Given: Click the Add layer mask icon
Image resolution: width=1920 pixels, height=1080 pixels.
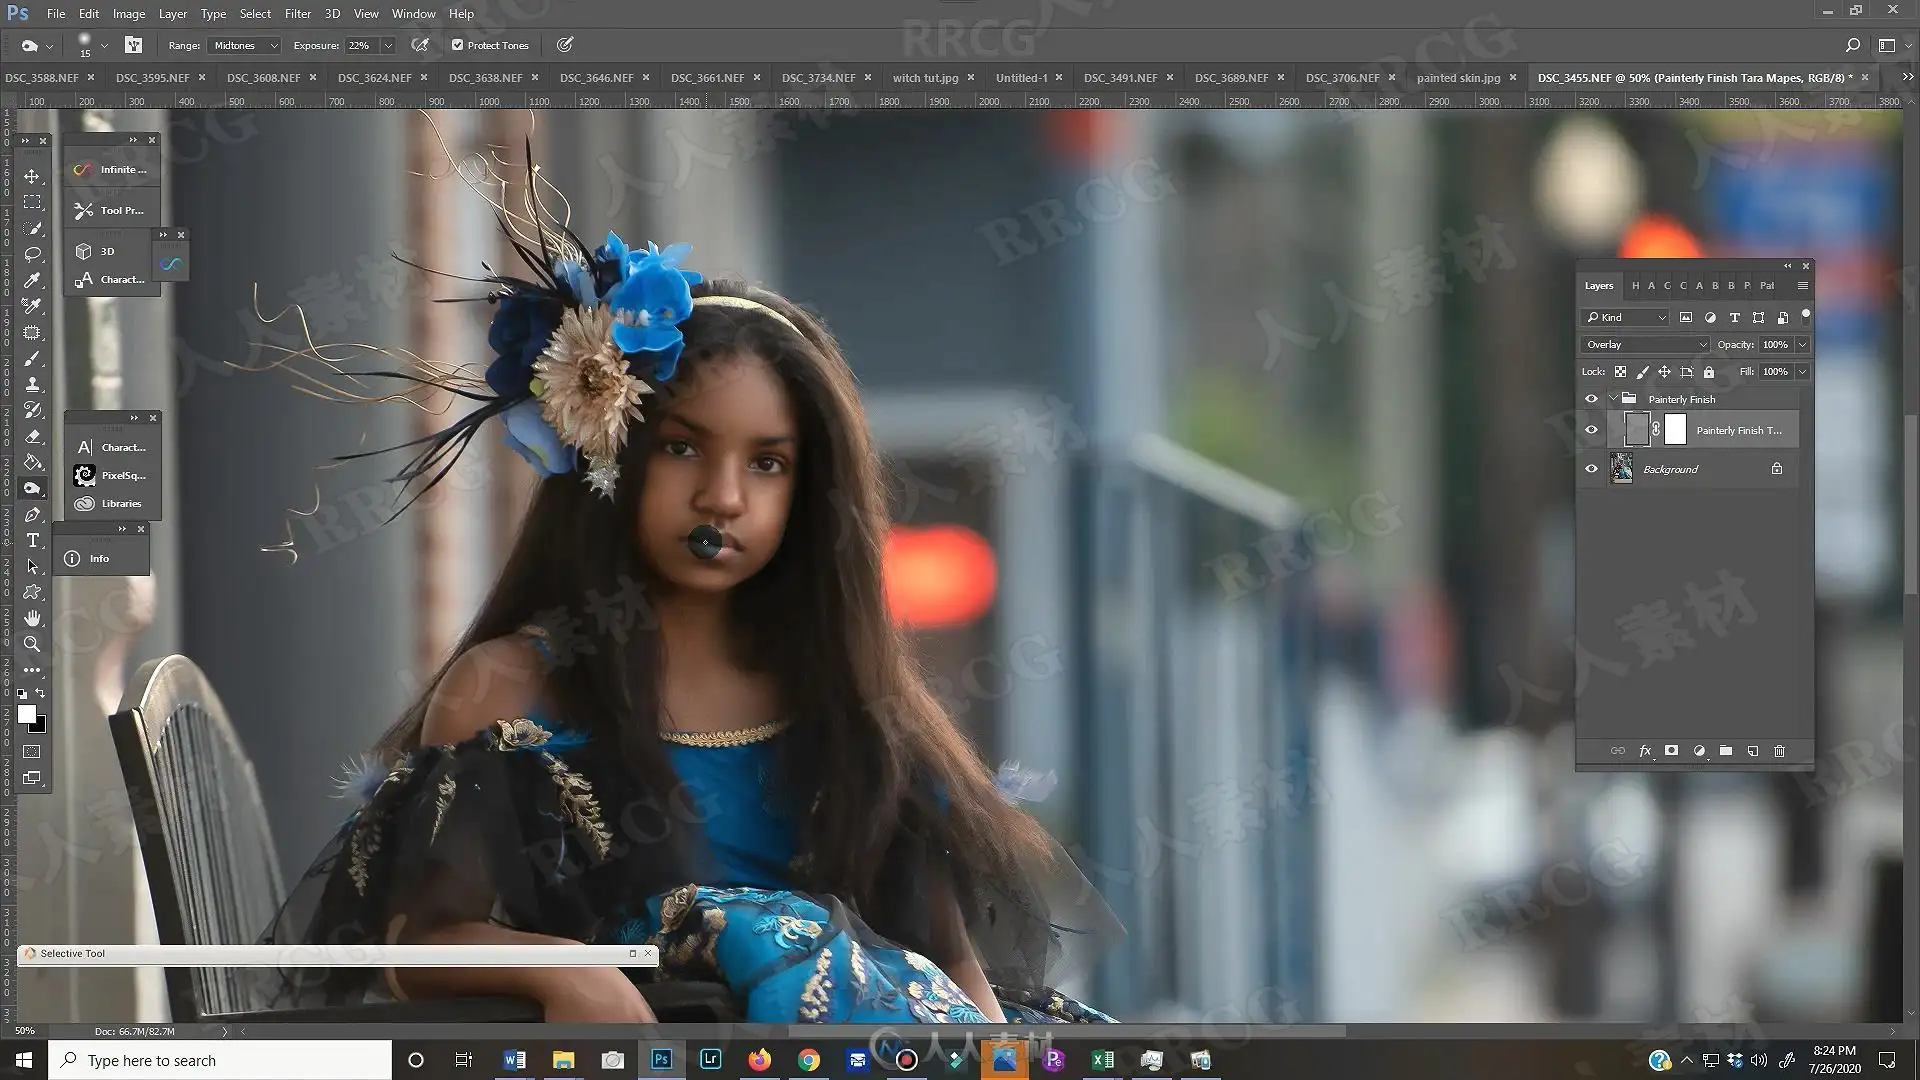Looking at the screenshot, I should tap(1671, 750).
